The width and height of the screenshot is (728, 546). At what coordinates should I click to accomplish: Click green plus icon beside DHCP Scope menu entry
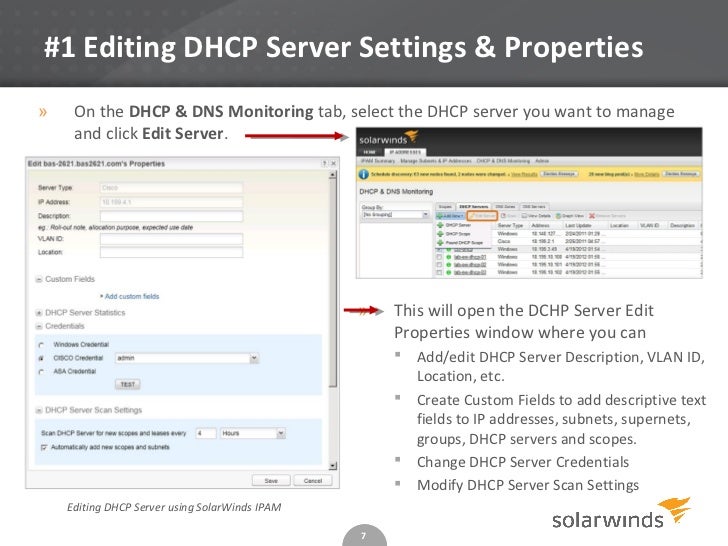point(440,234)
